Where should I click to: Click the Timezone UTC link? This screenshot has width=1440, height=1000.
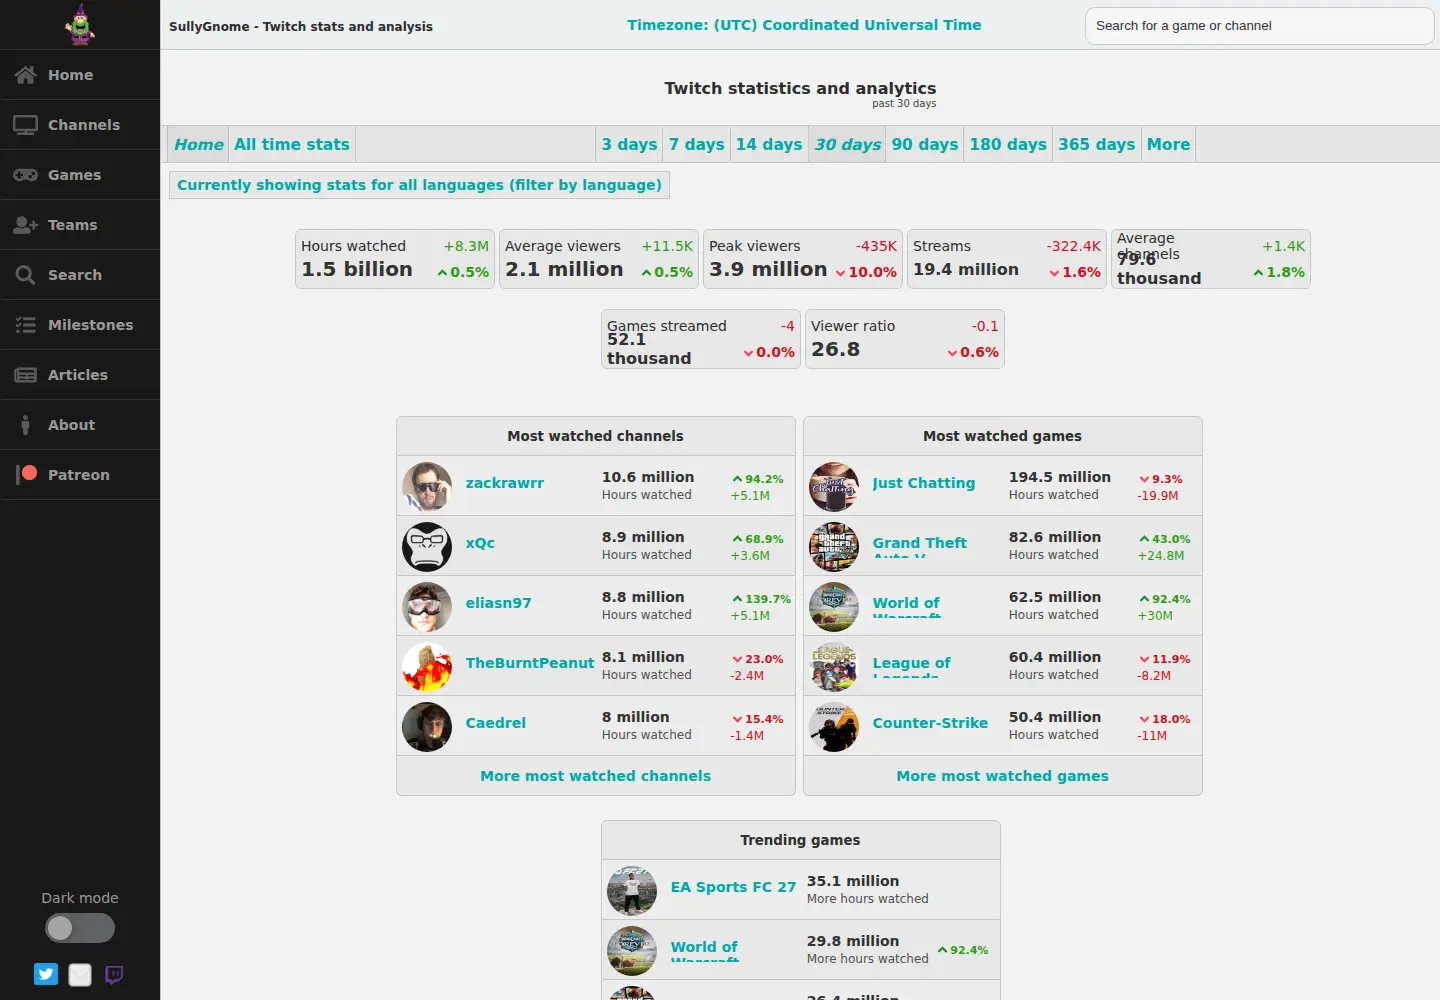[804, 25]
